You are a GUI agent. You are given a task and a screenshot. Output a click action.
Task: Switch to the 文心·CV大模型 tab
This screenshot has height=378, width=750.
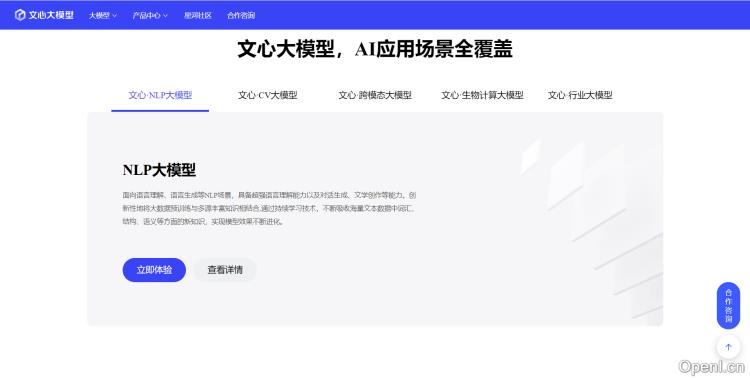coord(268,95)
